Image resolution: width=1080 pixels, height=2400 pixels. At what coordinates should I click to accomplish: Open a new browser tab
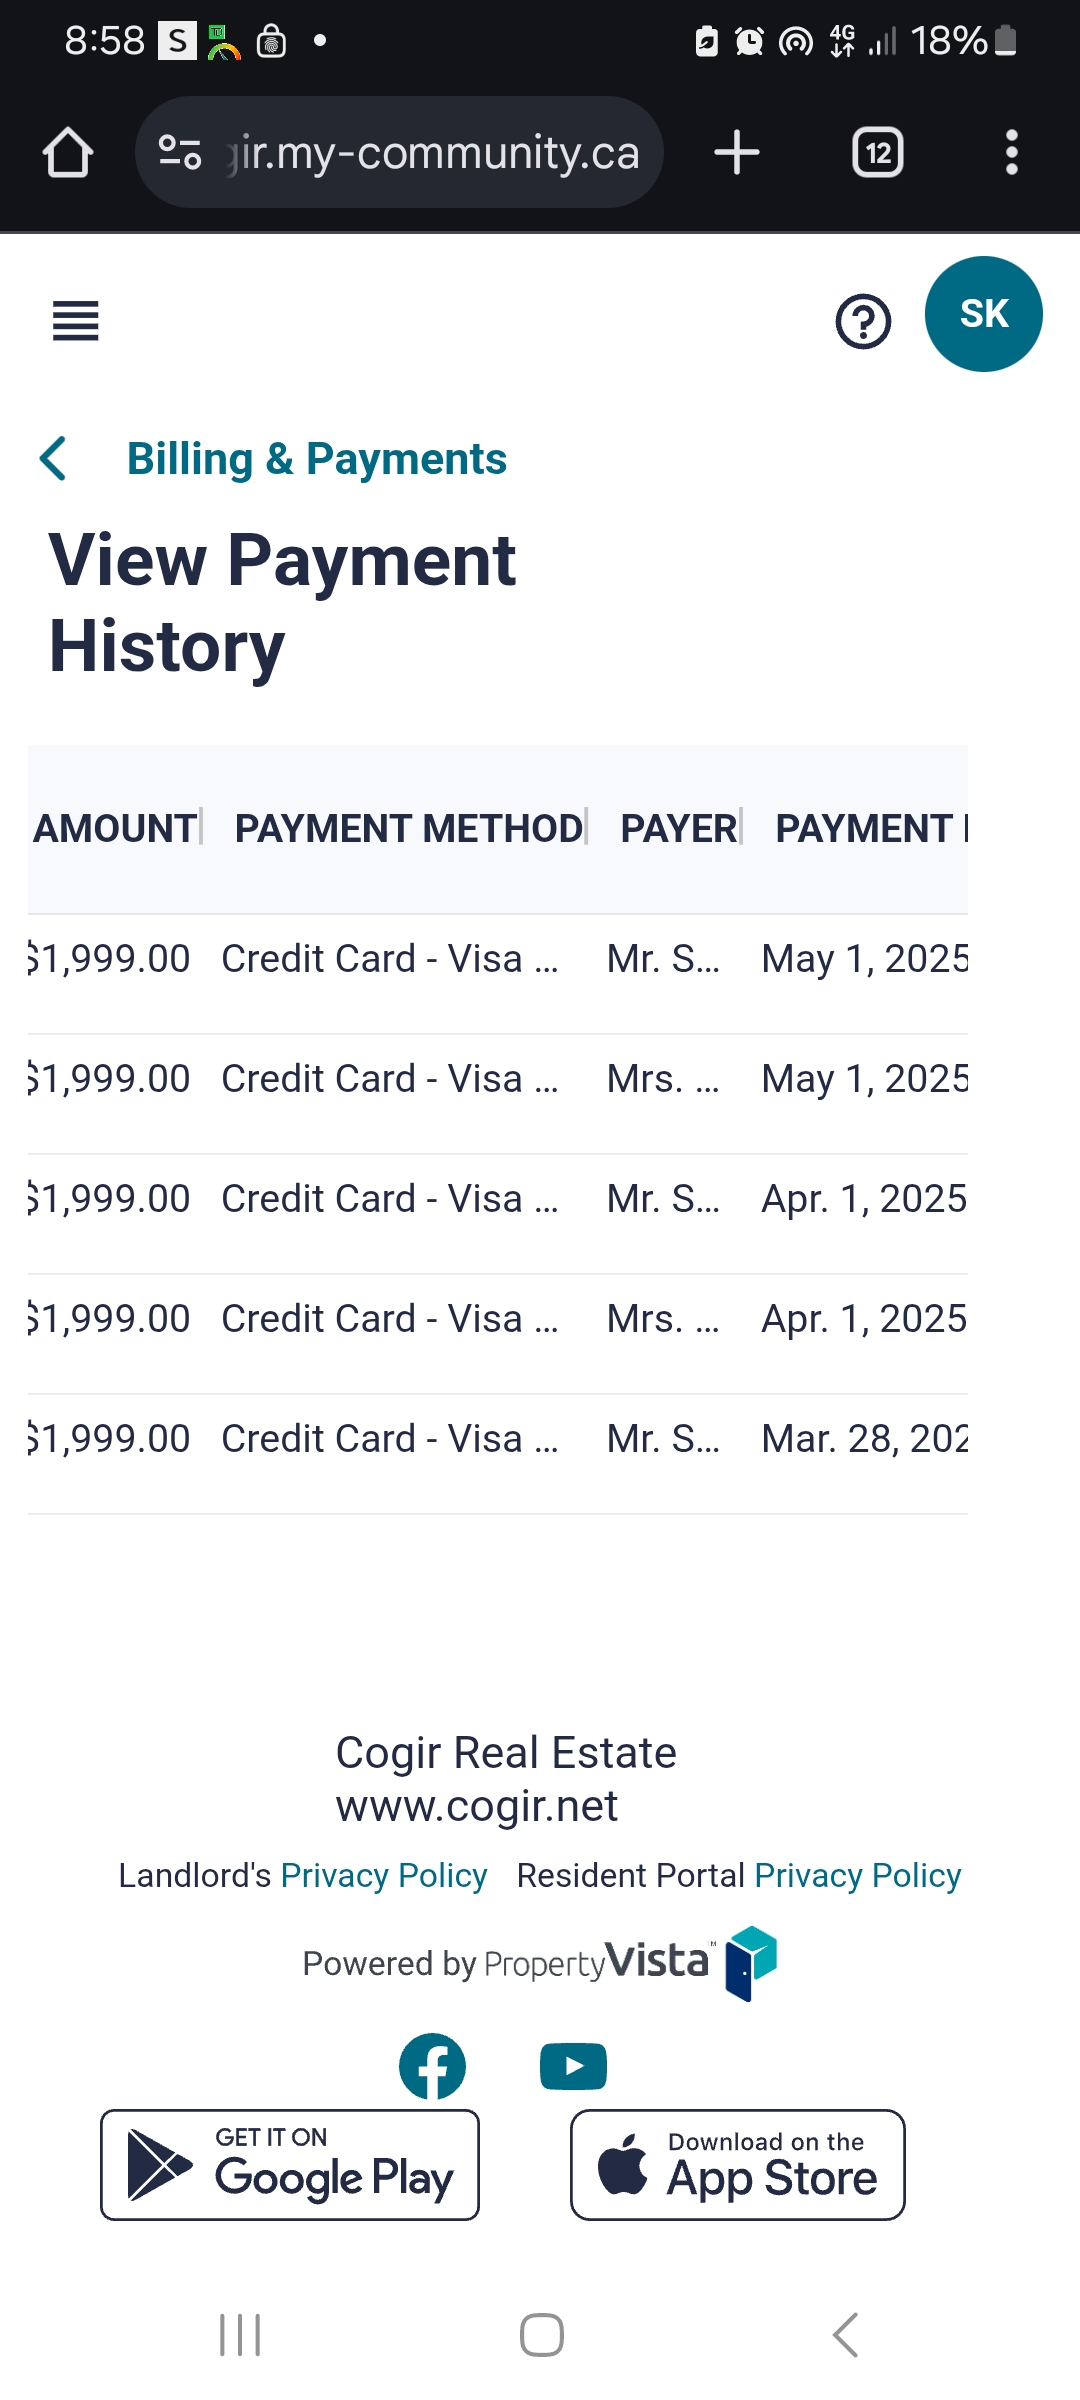(737, 153)
